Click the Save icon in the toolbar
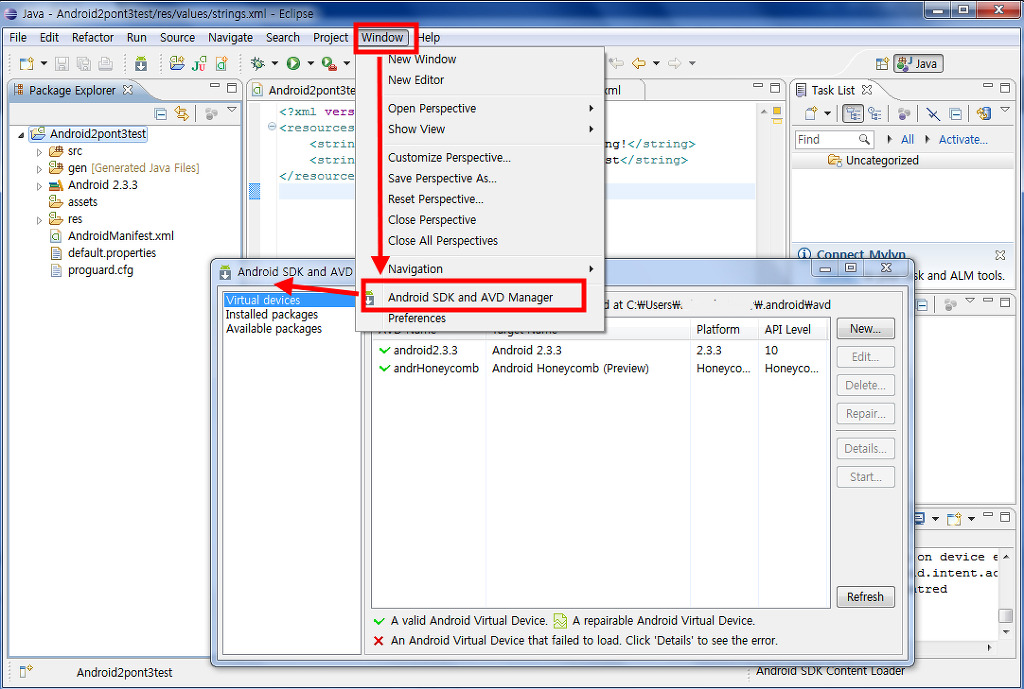This screenshot has width=1024, height=689. click(x=61, y=63)
